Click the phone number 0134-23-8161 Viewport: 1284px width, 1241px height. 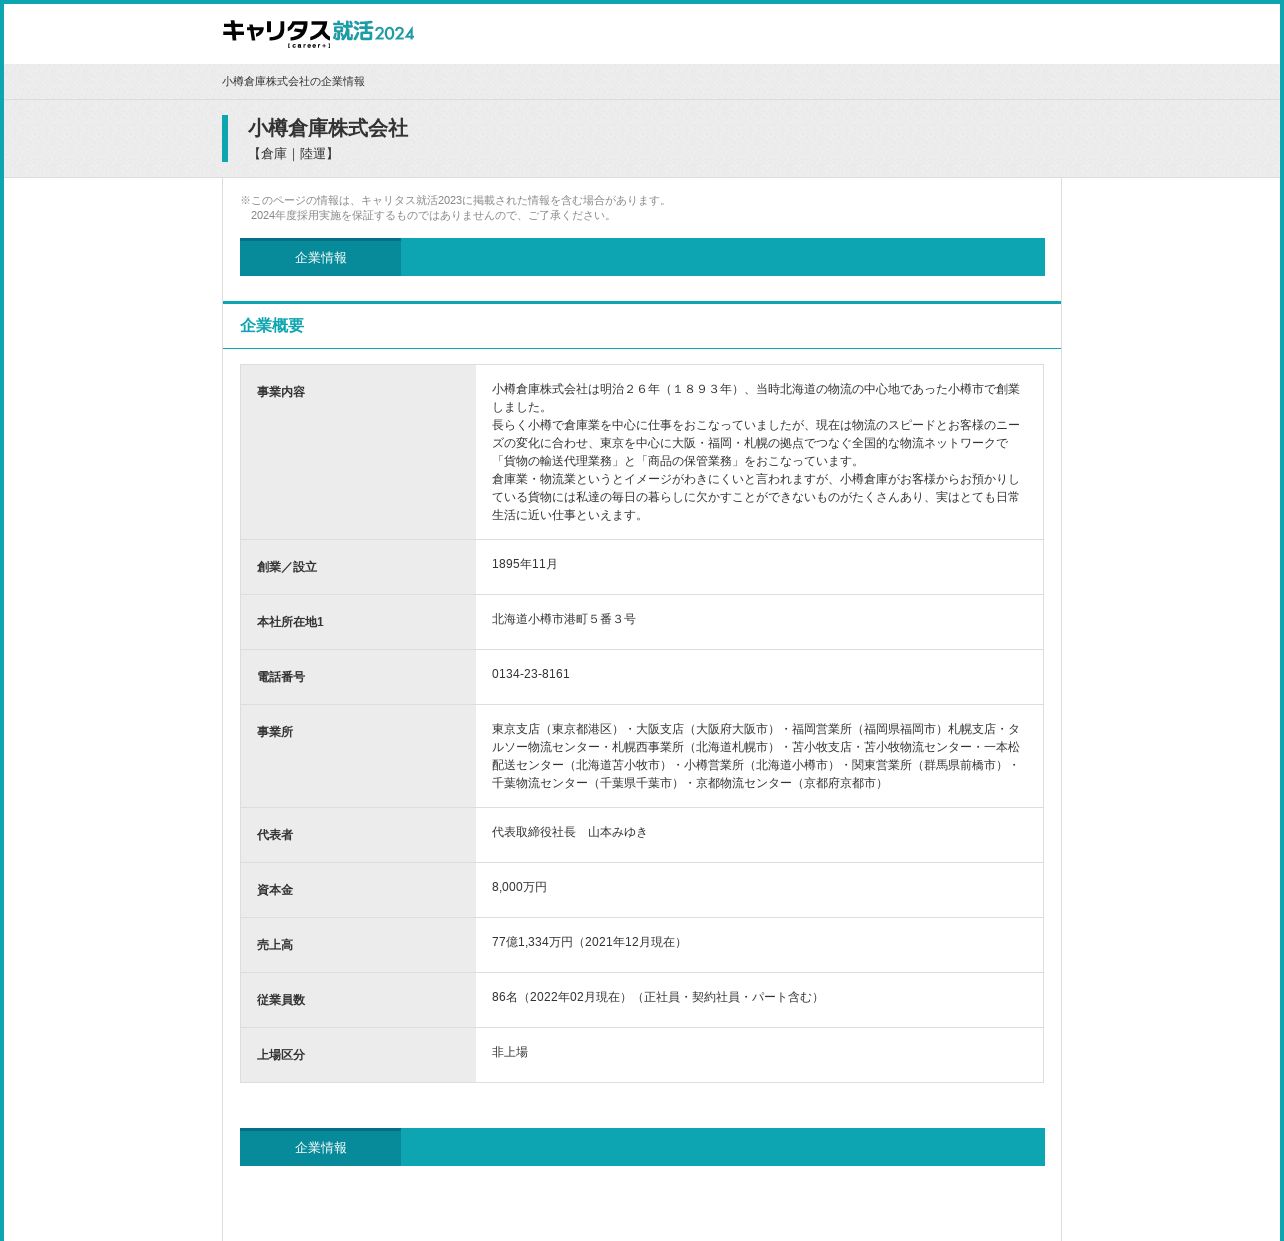coord(531,674)
